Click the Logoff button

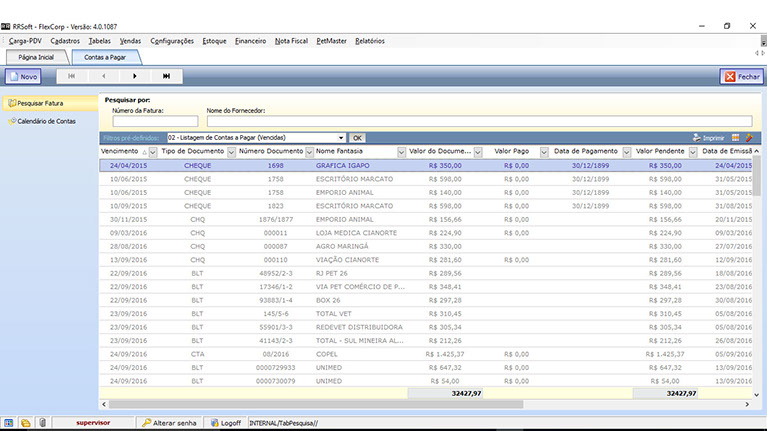226,423
